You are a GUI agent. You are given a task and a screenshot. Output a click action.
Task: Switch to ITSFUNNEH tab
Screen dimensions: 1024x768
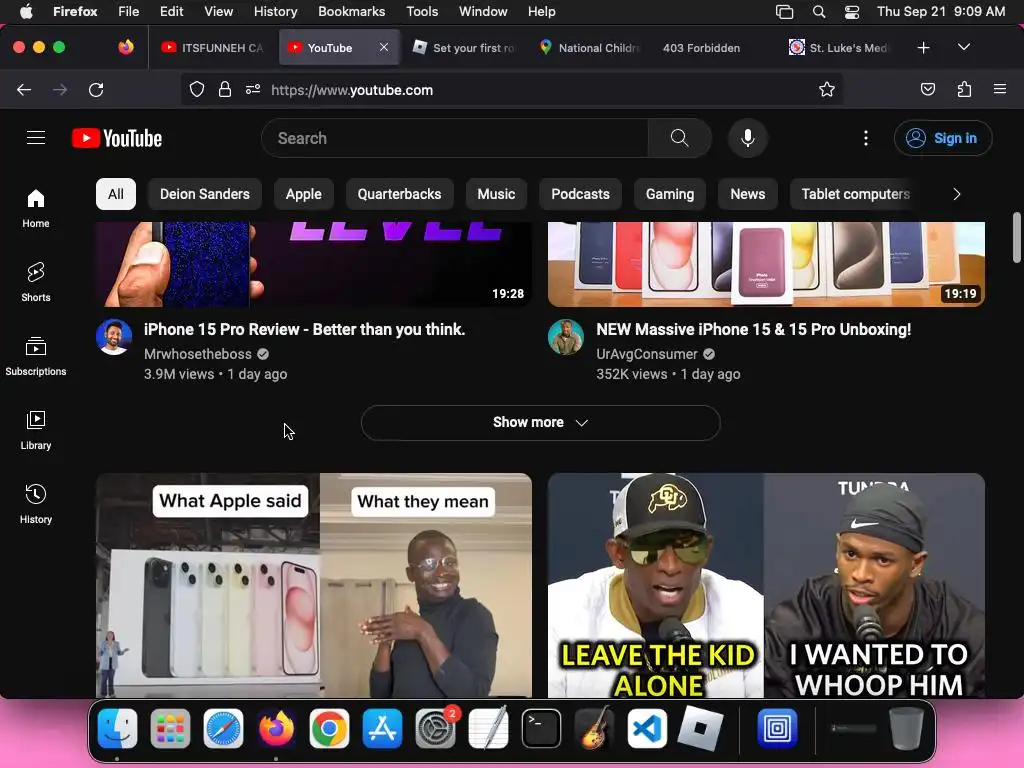coord(214,48)
